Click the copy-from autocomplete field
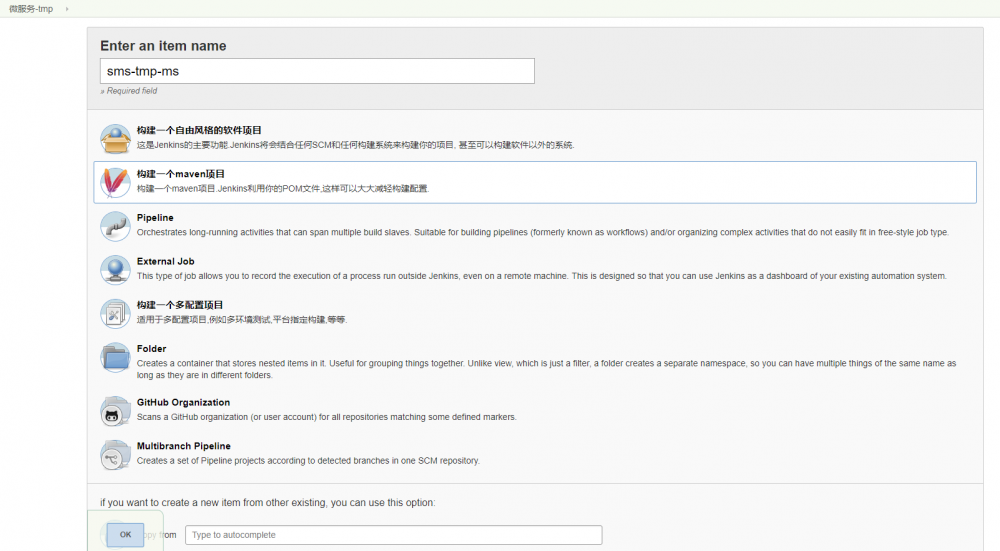Image resolution: width=1000 pixels, height=551 pixels. 393,535
